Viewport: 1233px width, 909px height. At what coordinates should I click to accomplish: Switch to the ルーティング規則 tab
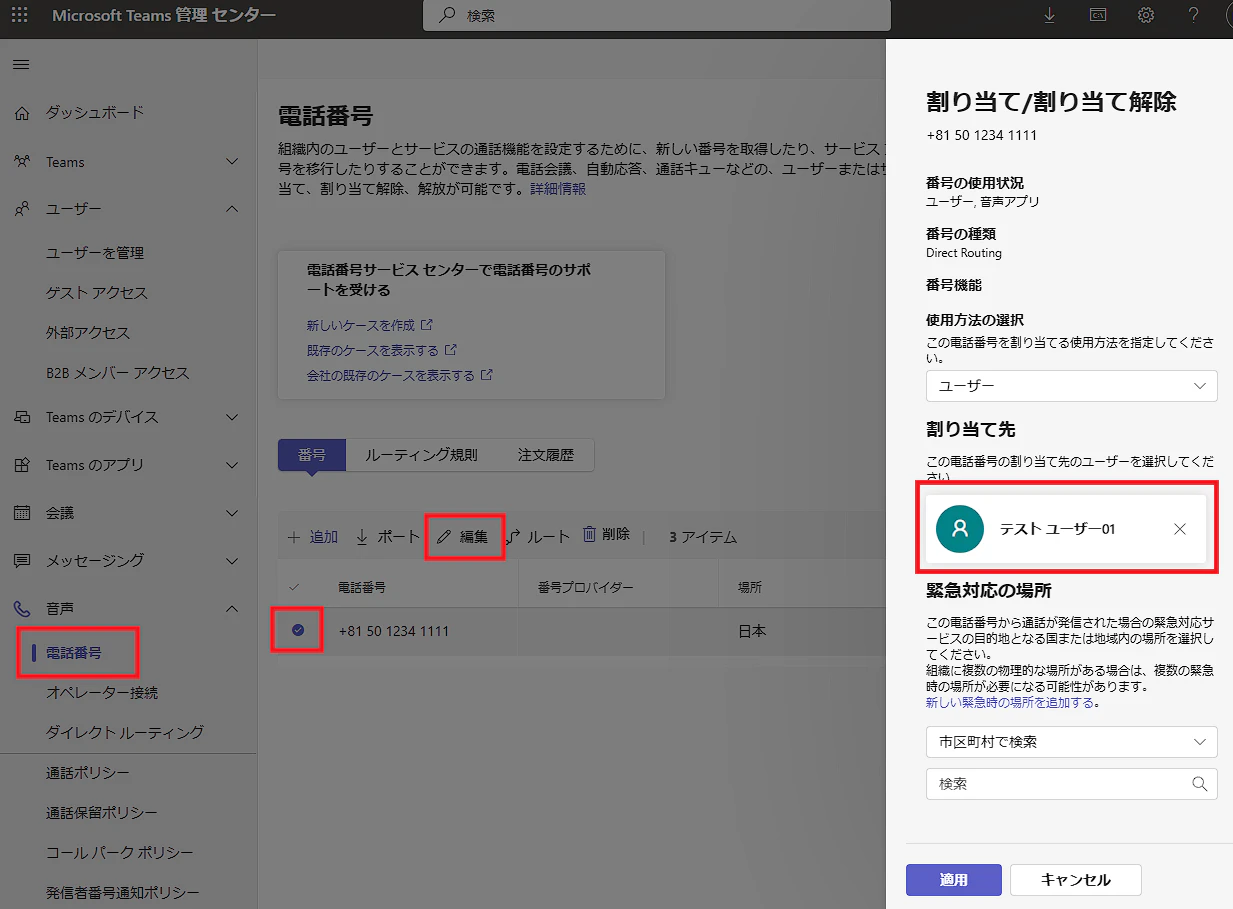point(421,455)
